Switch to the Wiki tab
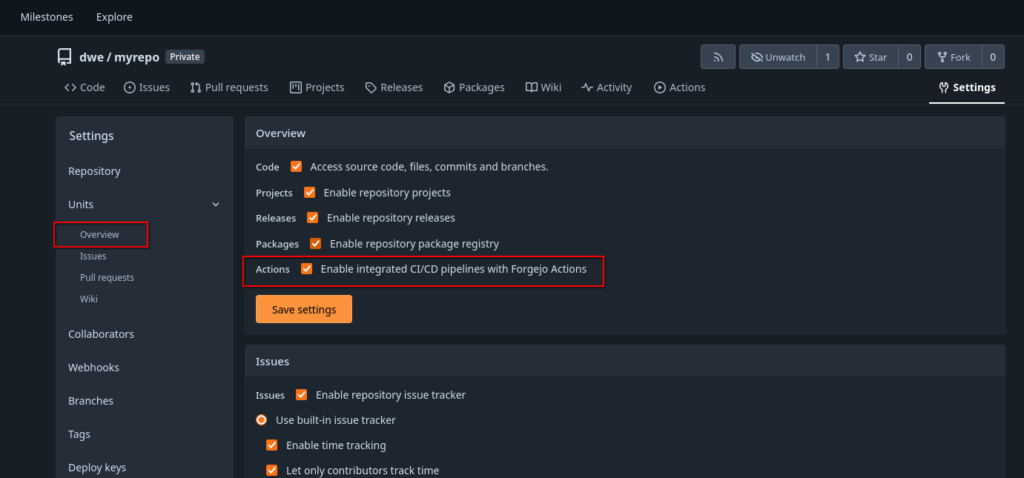The image size is (1024, 478). pyautogui.click(x=543, y=88)
